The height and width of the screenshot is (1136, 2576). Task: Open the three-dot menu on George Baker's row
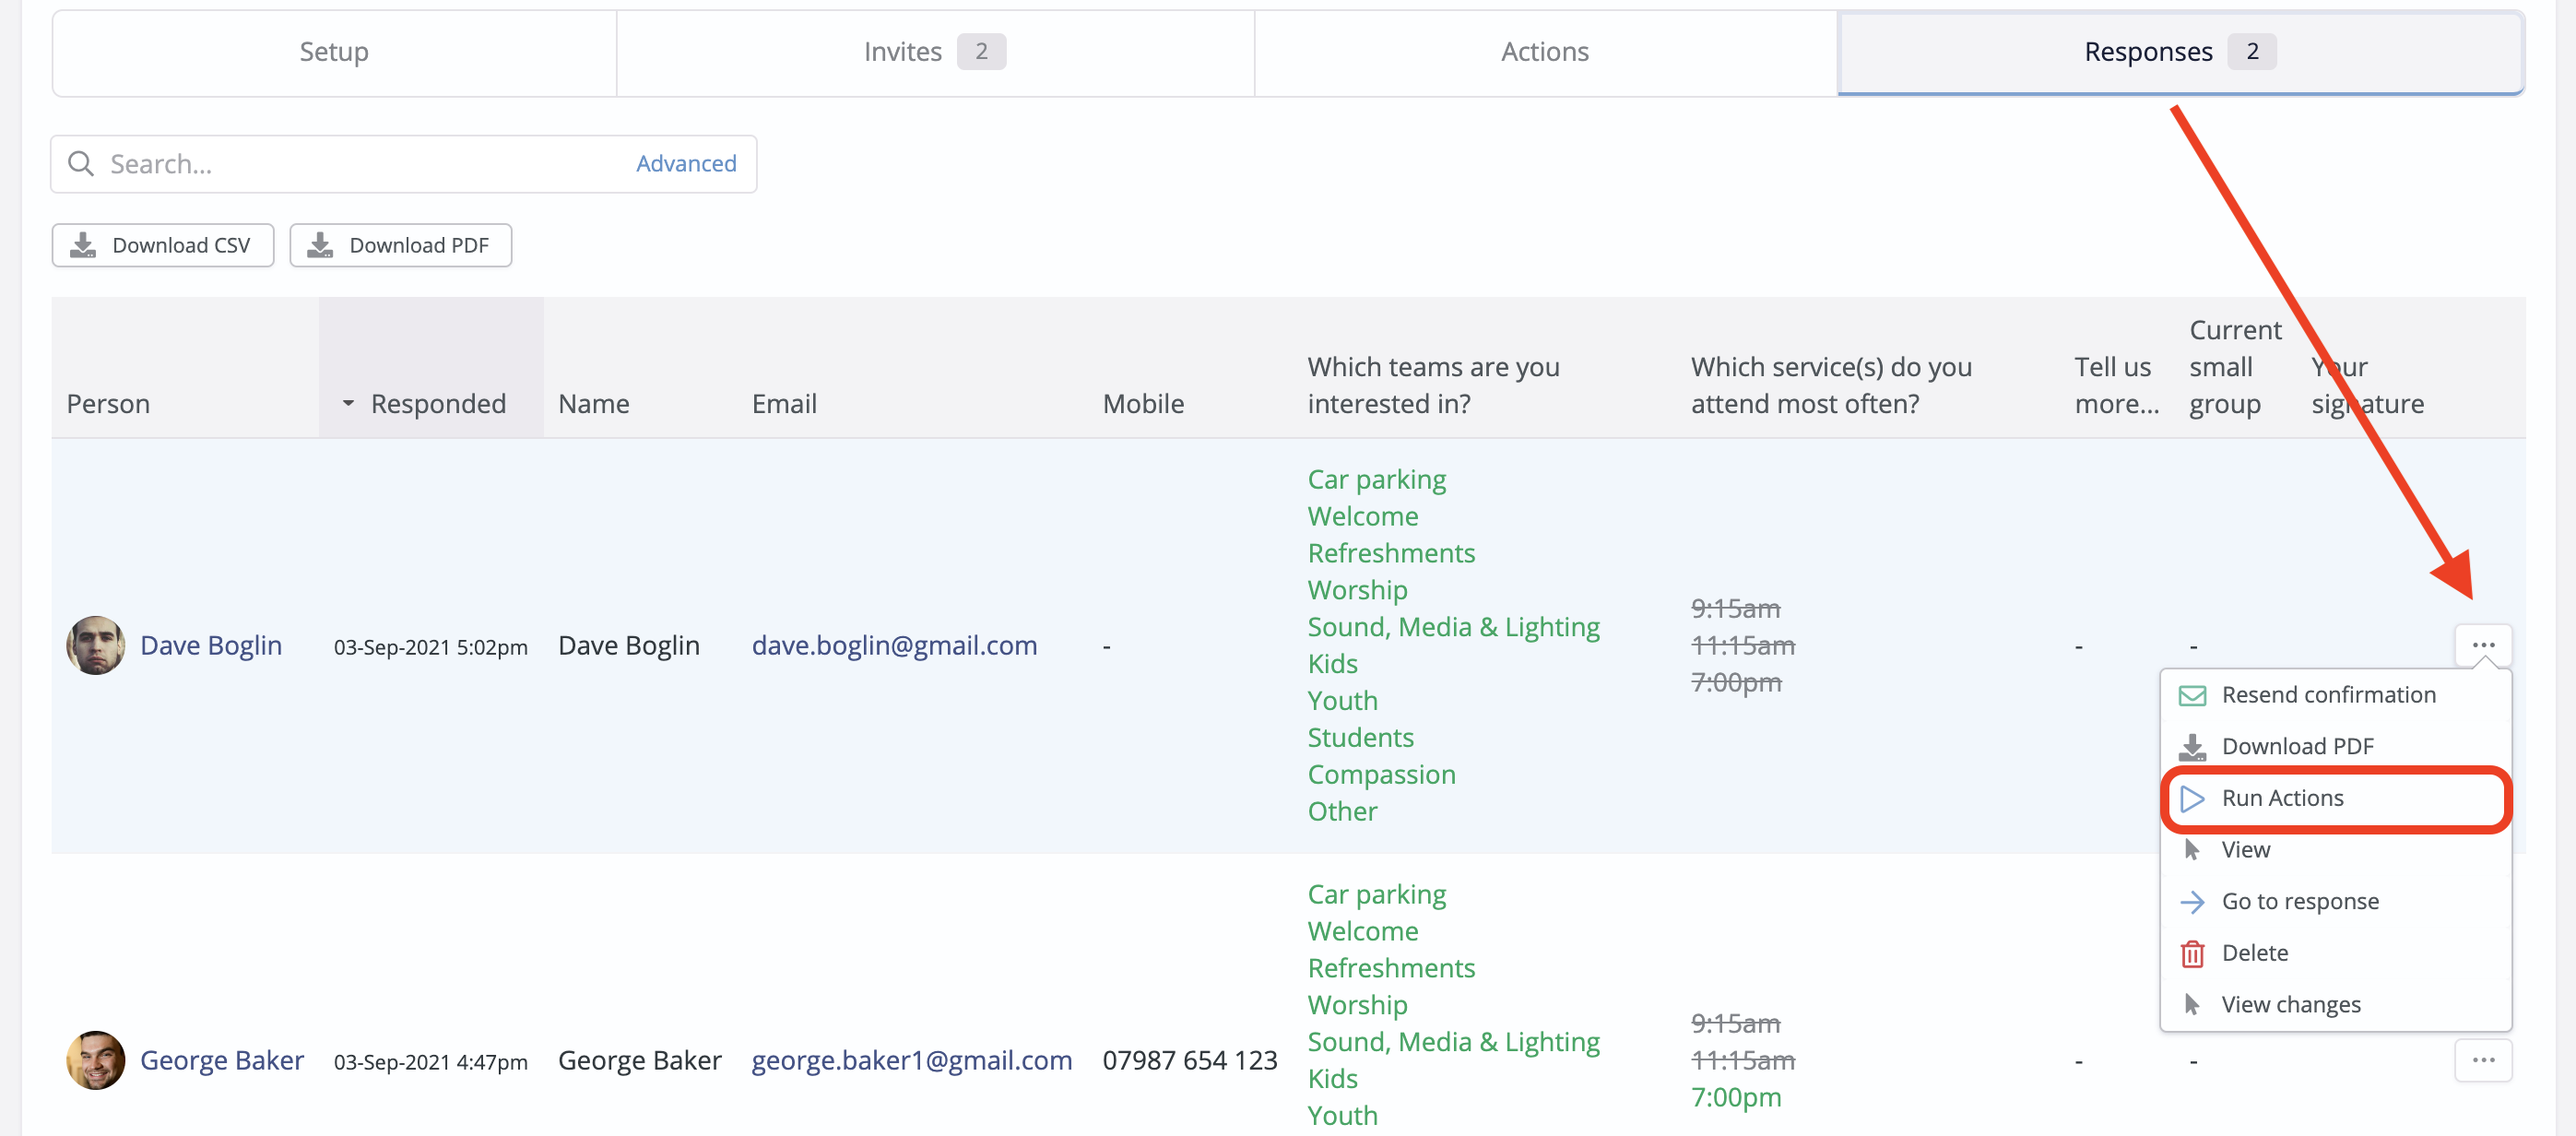tap(2484, 1060)
